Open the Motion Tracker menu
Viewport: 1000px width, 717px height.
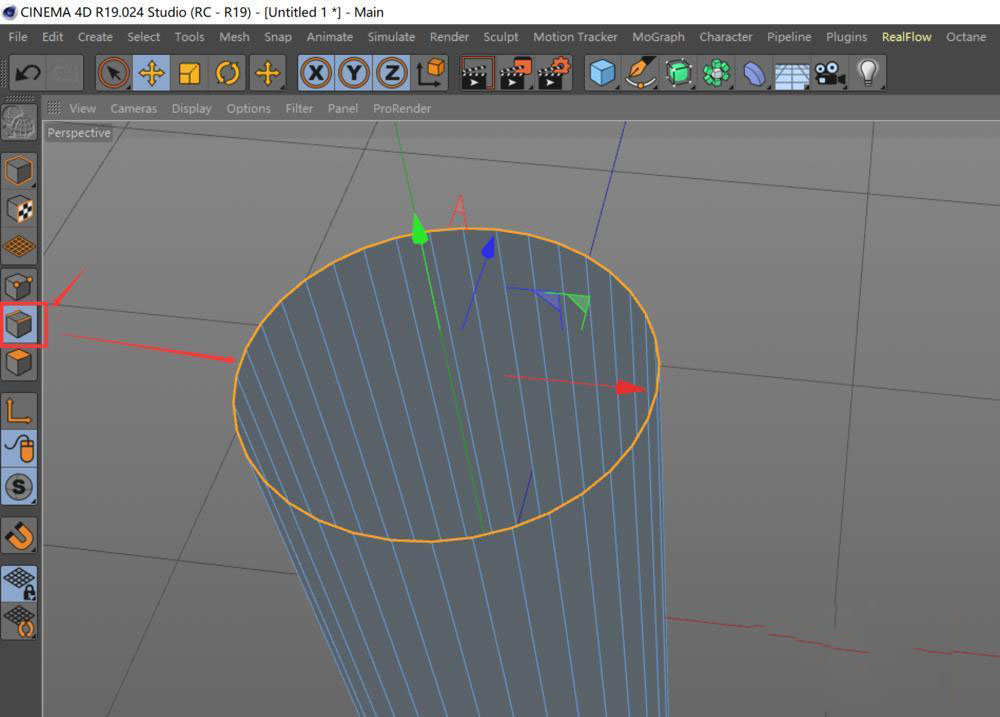(575, 37)
